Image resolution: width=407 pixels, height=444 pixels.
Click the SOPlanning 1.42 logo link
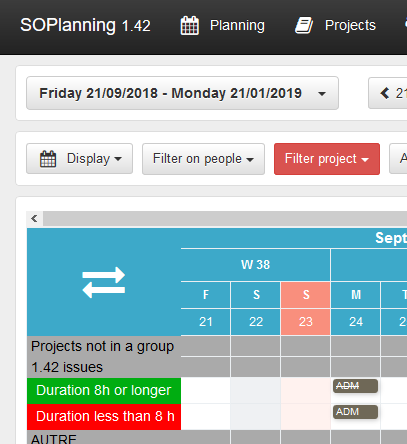(85, 26)
